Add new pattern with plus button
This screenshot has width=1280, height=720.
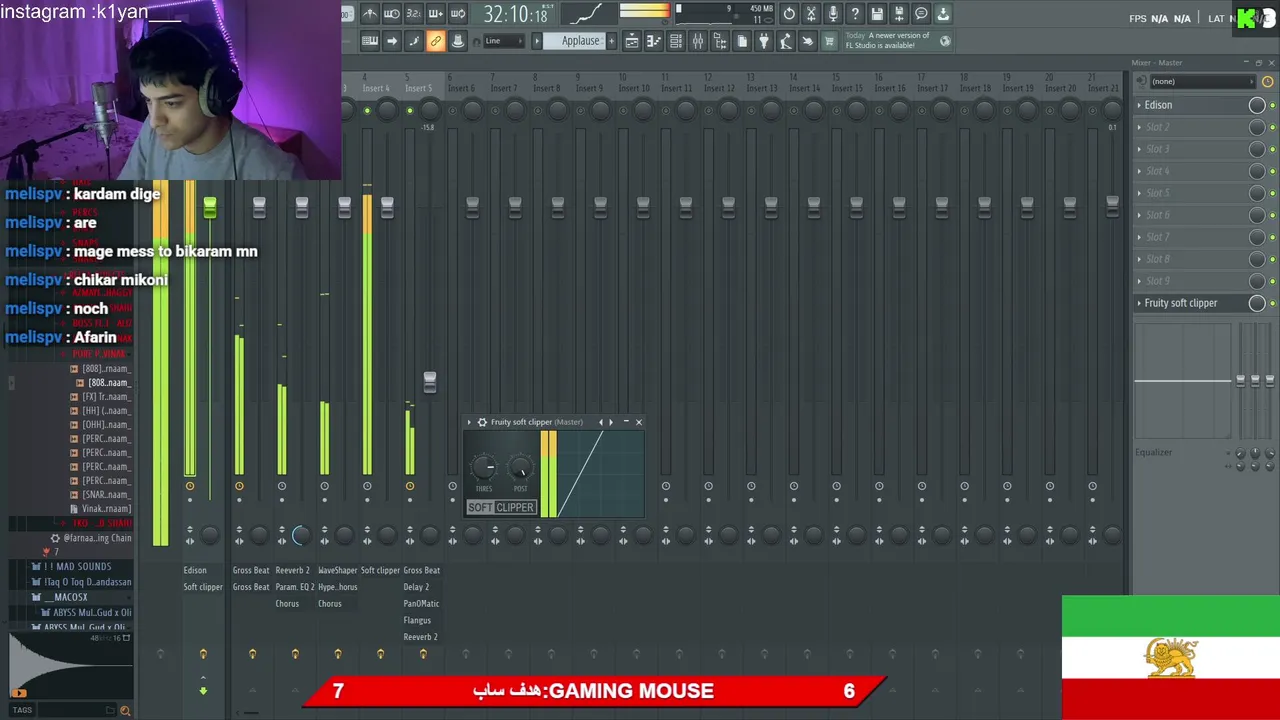611,41
